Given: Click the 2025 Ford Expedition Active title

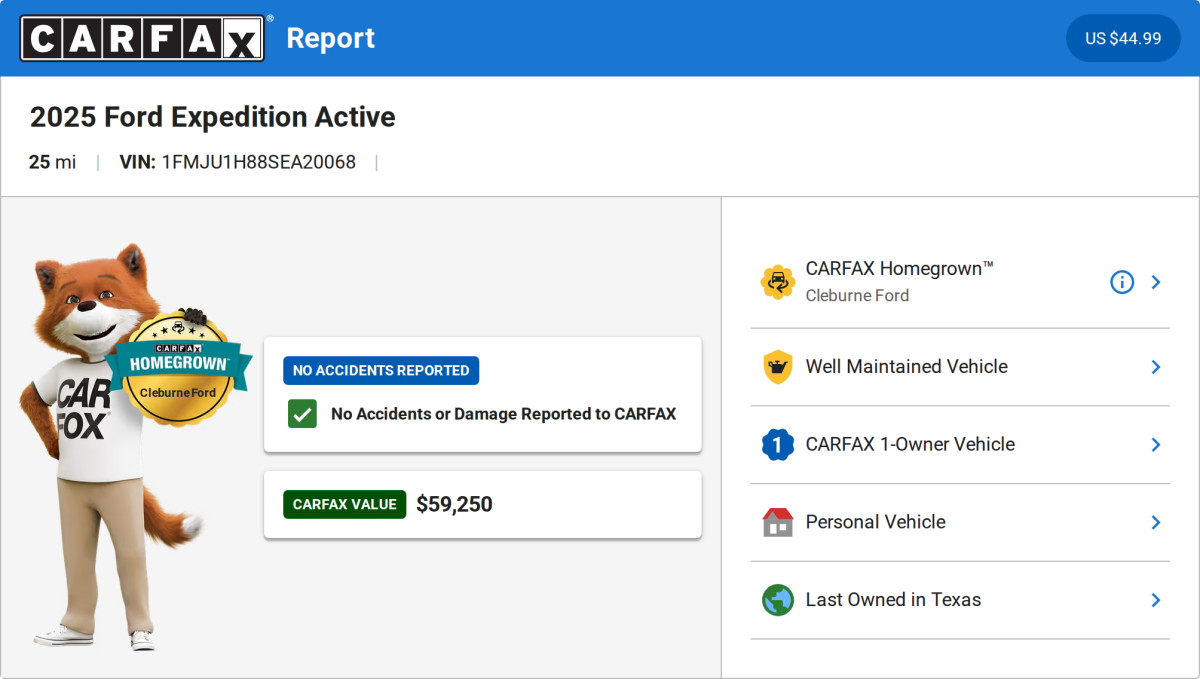Looking at the screenshot, I should pos(213,117).
